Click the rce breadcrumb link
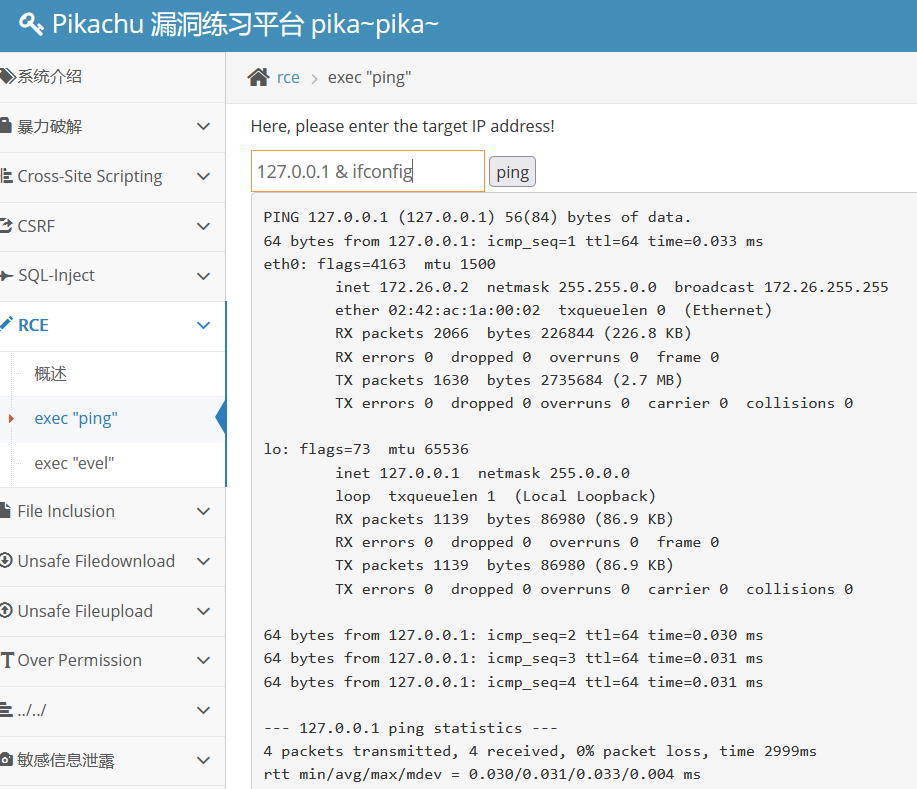917x789 pixels. (288, 77)
